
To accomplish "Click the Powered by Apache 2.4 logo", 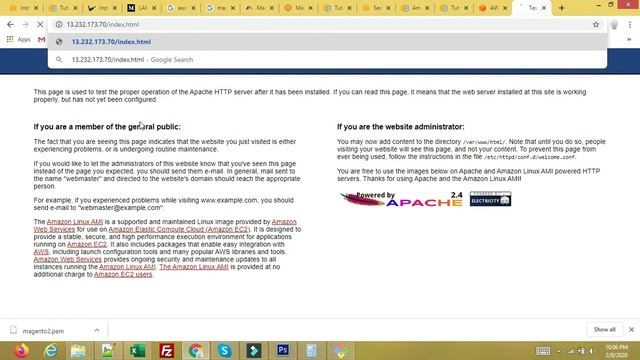I will click(x=402, y=199).
